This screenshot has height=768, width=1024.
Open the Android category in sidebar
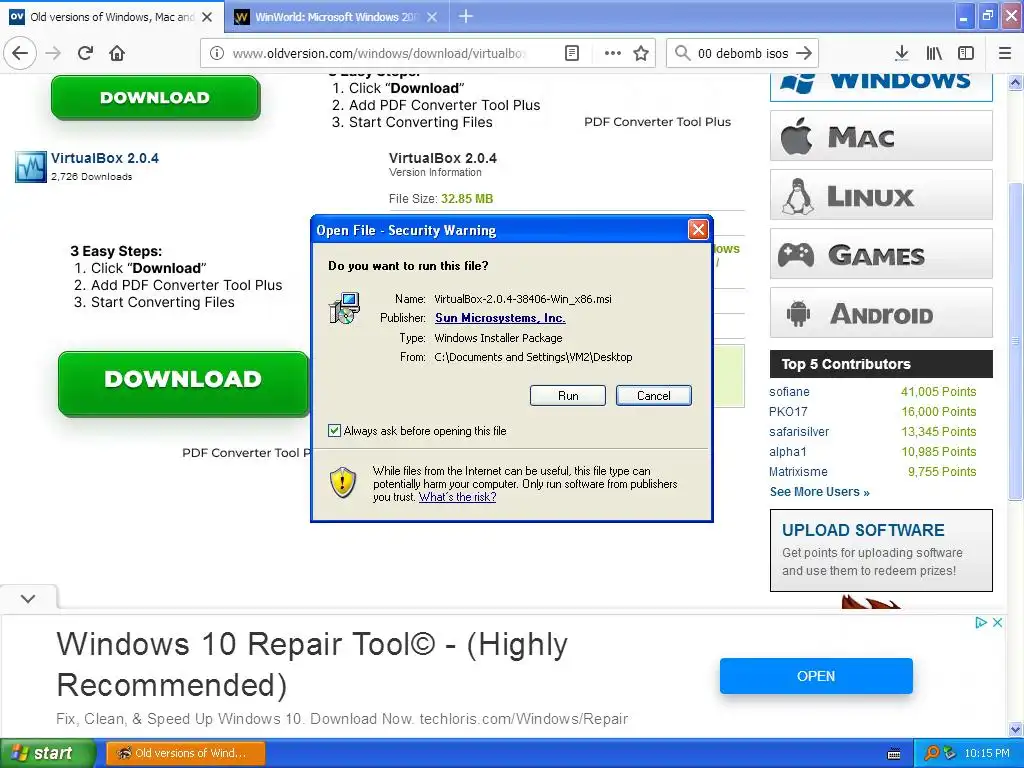tap(881, 313)
